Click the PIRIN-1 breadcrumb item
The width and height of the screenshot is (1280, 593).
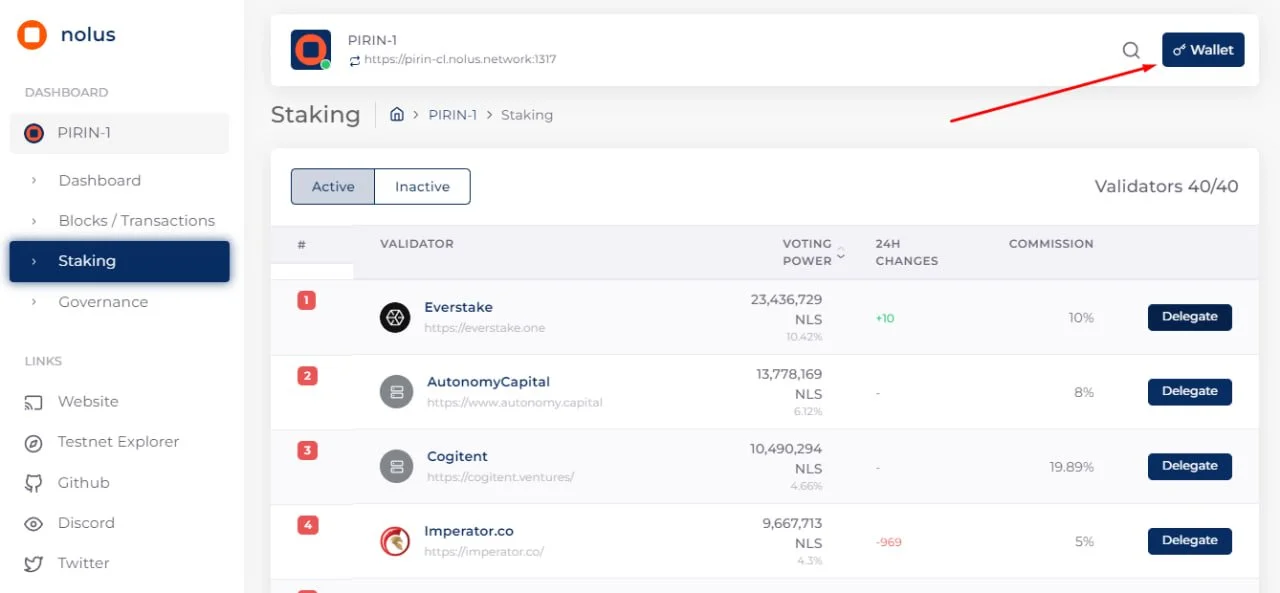click(x=452, y=114)
